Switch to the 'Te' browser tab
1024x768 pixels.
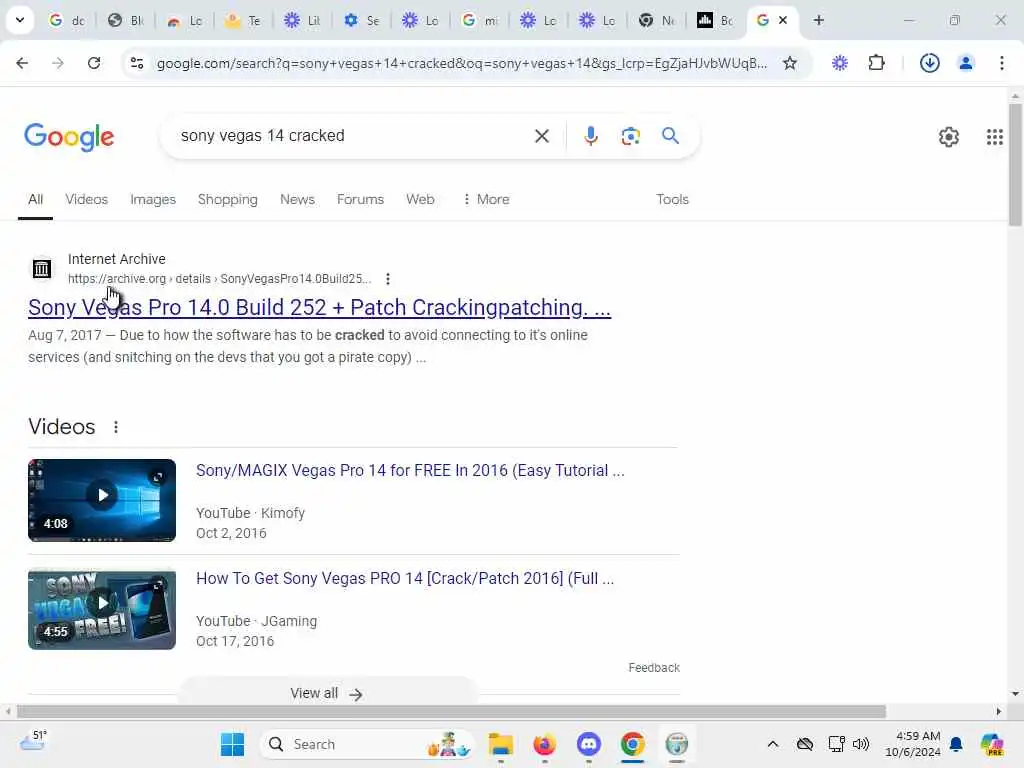(243, 20)
